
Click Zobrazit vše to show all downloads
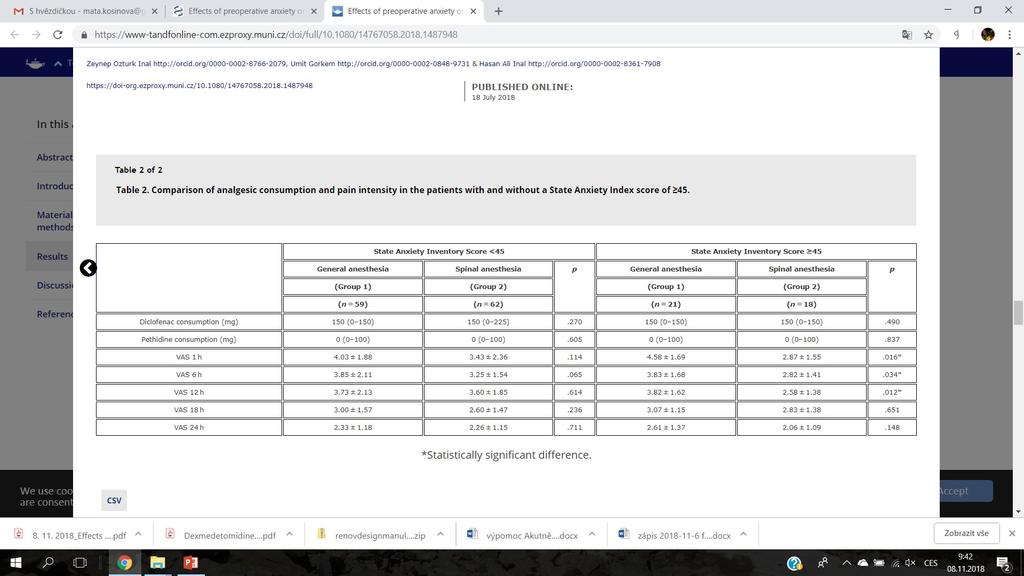coord(966,534)
